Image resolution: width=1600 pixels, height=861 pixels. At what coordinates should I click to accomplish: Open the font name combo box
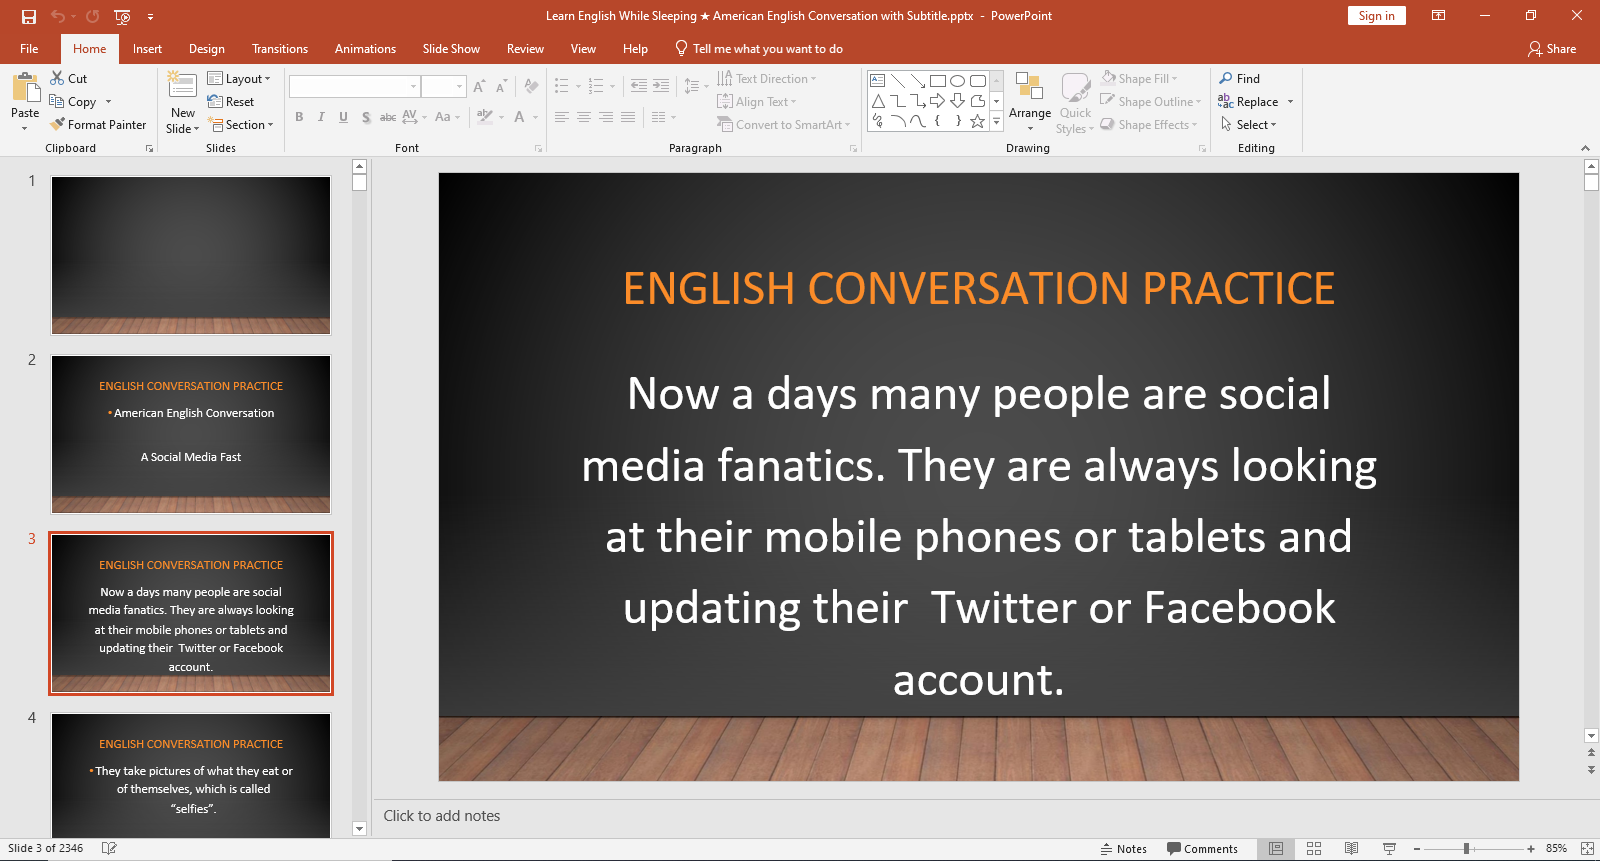coord(354,86)
